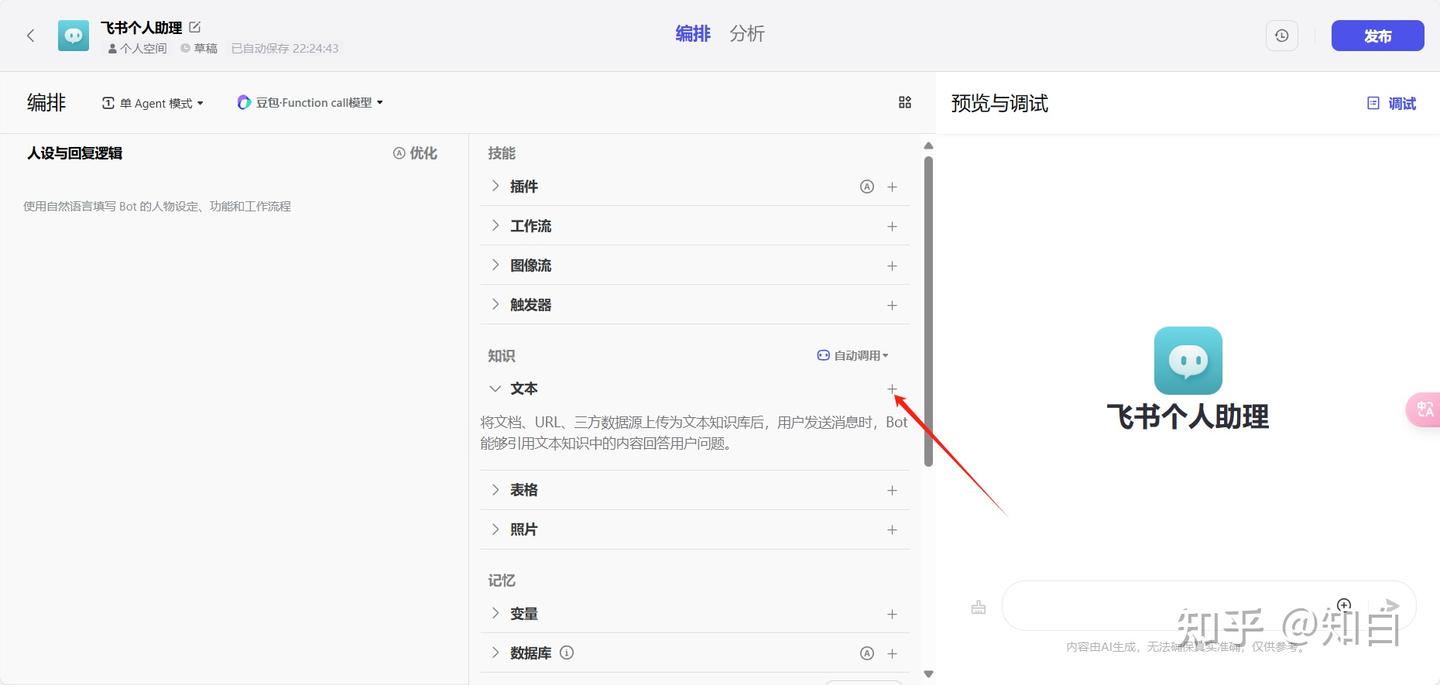This screenshot has height=685, width=1440.
Task: Auto-add plugins with the 插件 A icon
Action: (867, 187)
